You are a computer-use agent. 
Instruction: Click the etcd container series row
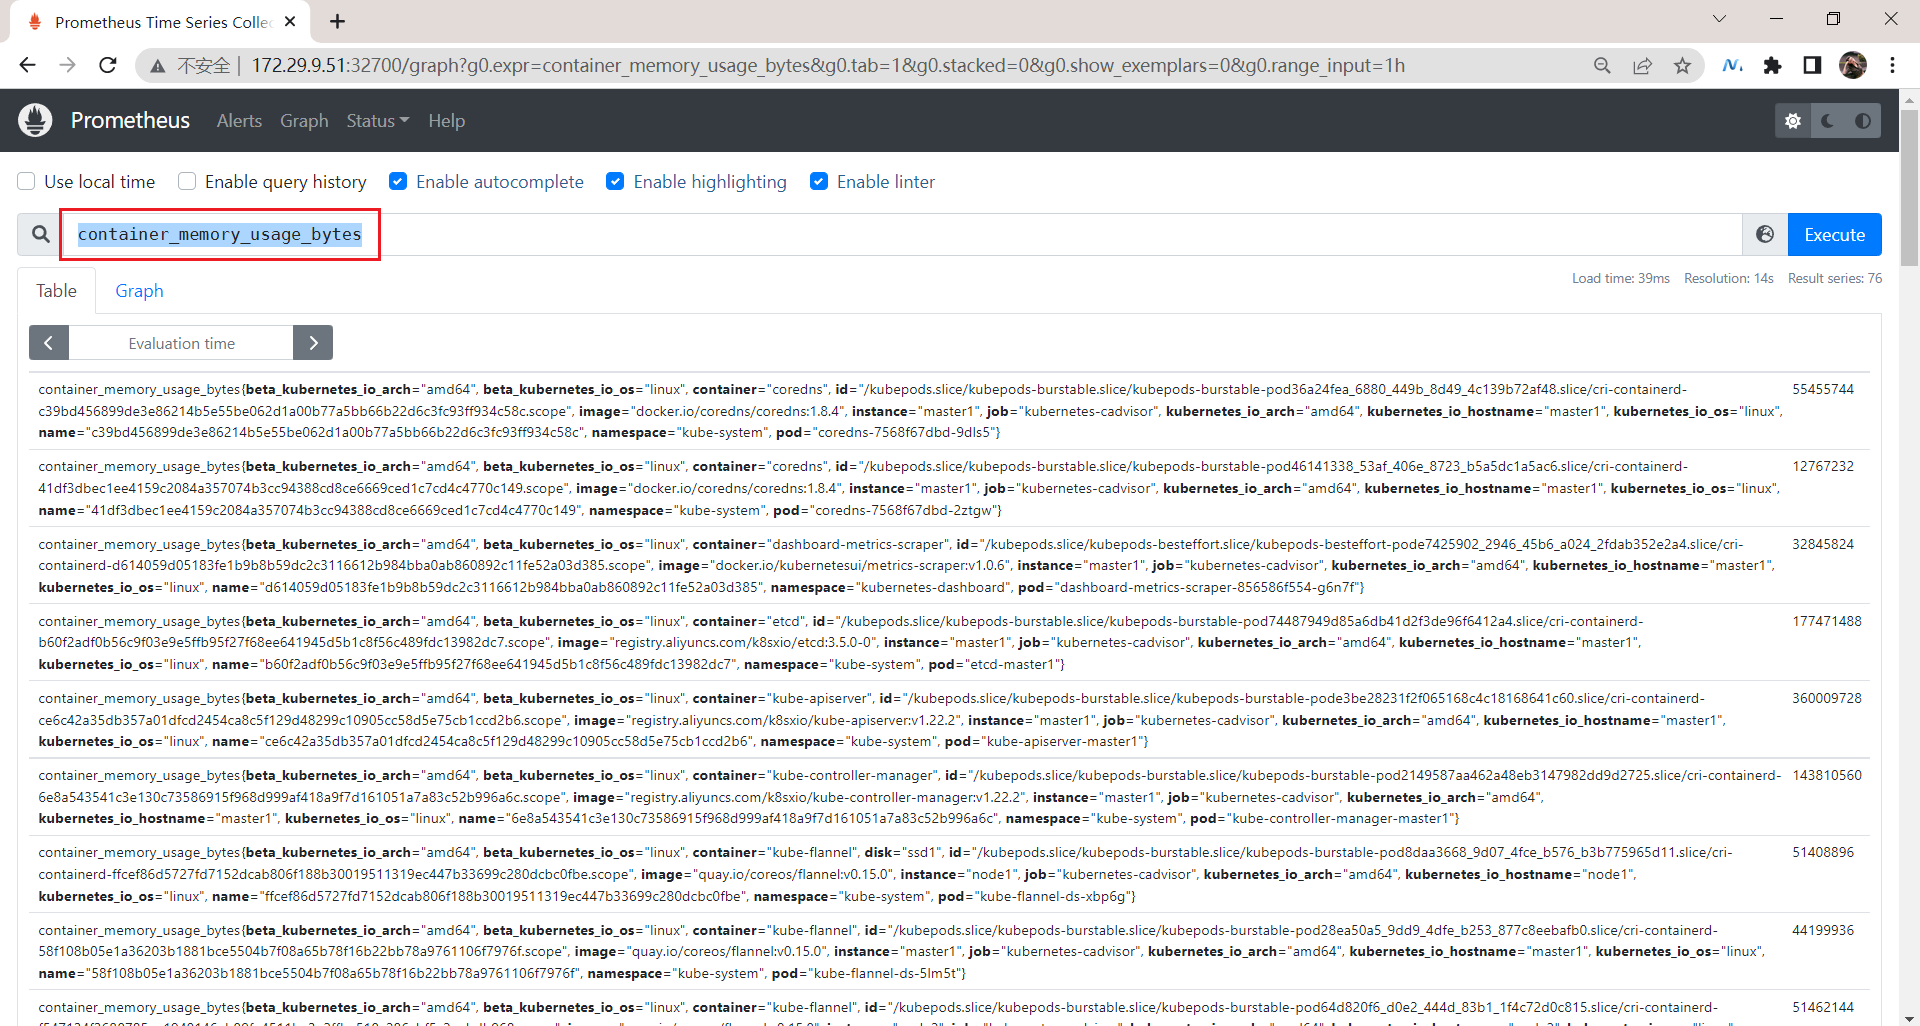pos(950,642)
